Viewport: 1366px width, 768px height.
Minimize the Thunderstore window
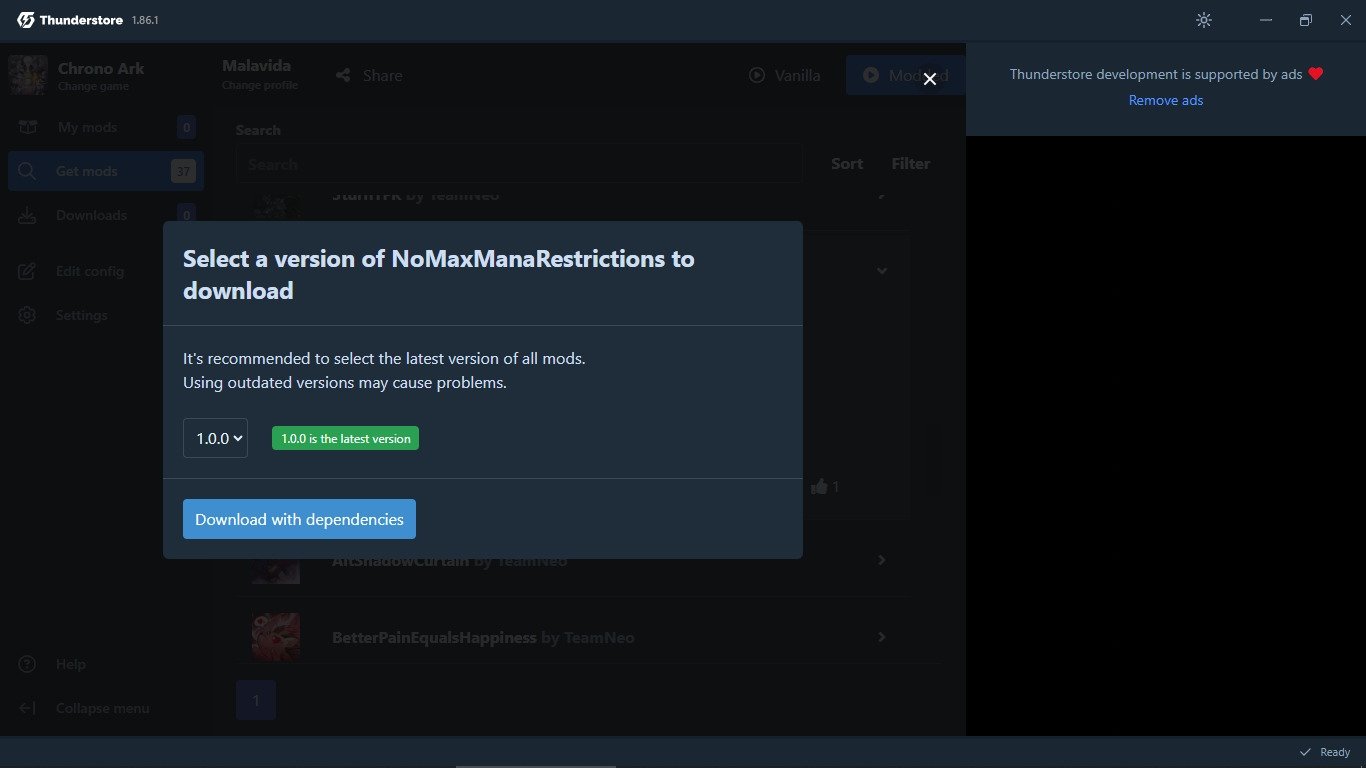1266,20
